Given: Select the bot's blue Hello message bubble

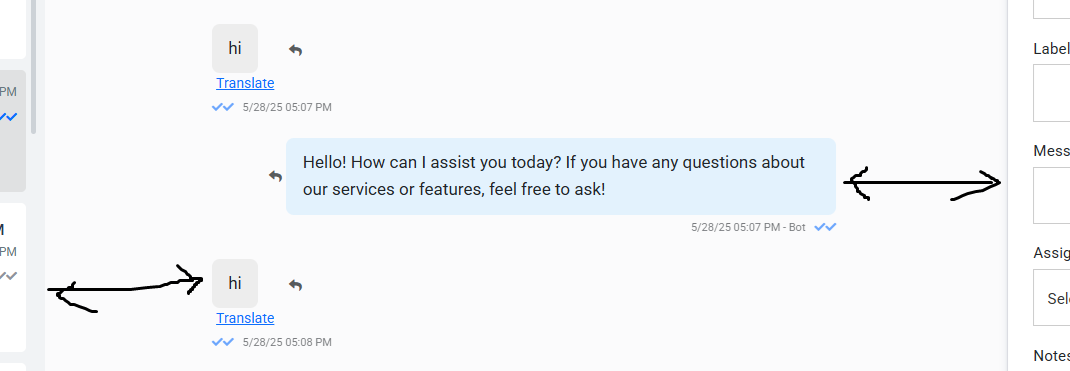Looking at the screenshot, I should [x=561, y=177].
